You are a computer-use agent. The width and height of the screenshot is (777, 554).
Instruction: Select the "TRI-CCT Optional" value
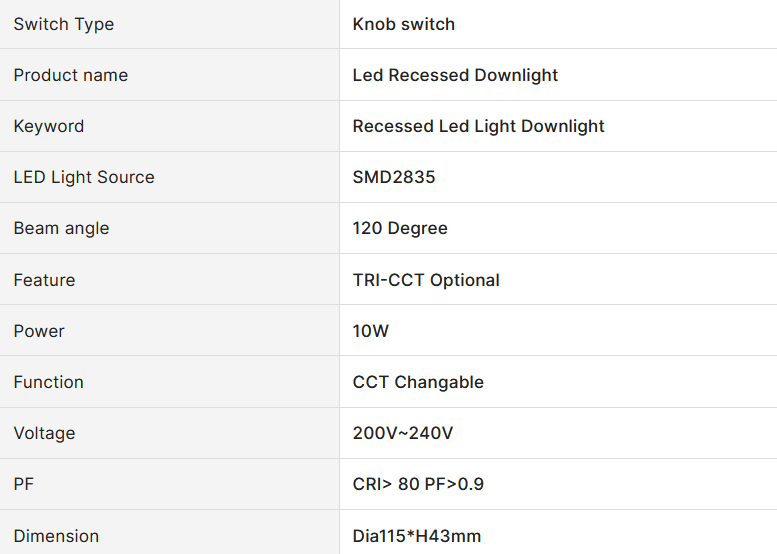426,280
